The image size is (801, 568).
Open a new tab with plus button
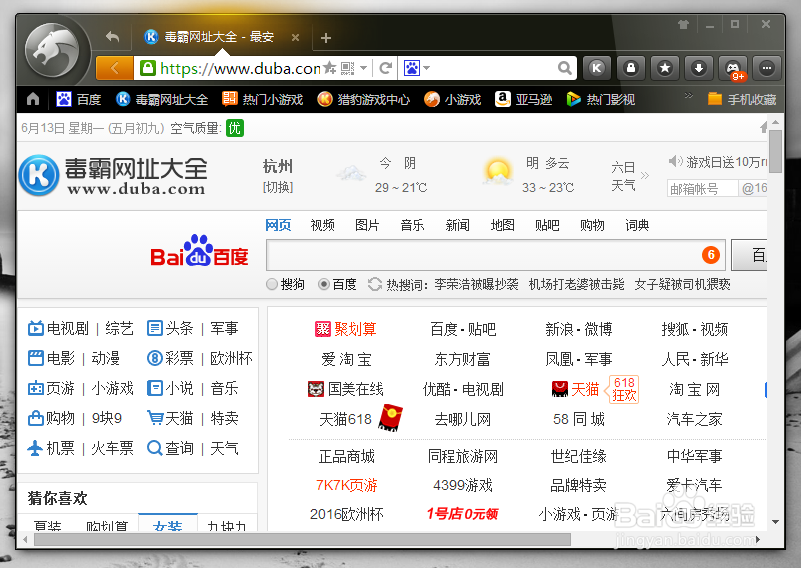coord(326,38)
